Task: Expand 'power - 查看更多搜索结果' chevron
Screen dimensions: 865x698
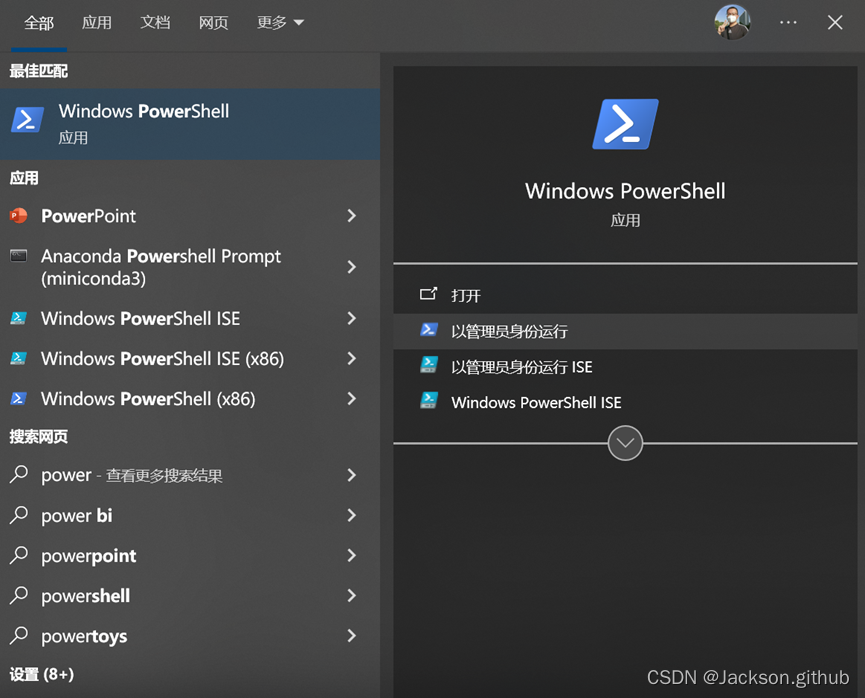Action: (x=351, y=475)
